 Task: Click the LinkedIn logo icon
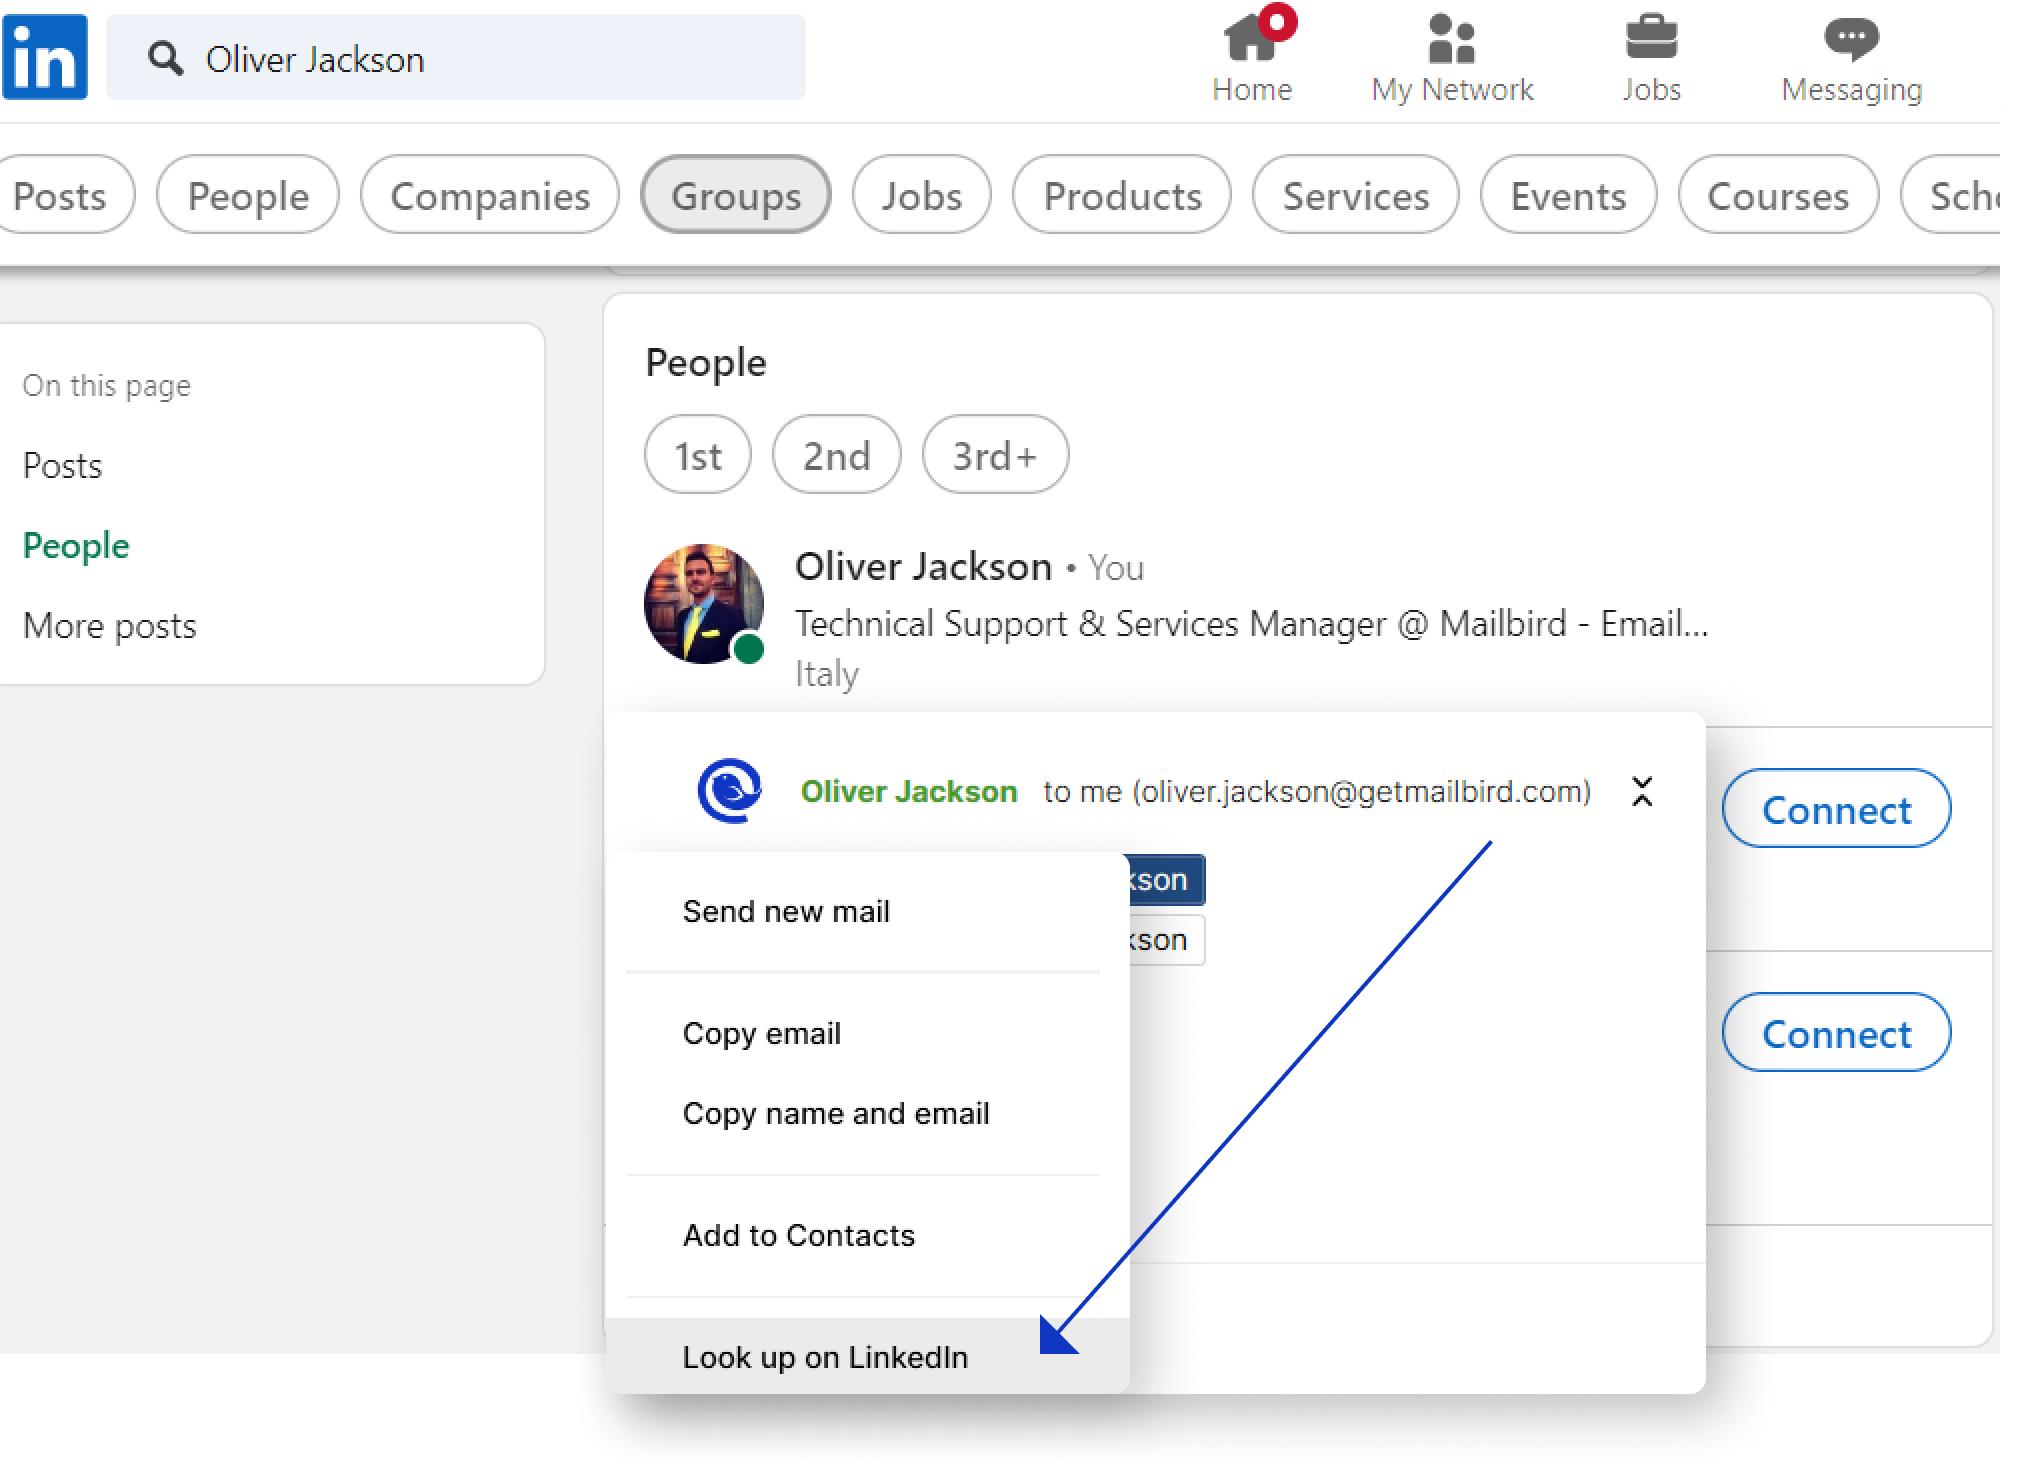[44, 57]
